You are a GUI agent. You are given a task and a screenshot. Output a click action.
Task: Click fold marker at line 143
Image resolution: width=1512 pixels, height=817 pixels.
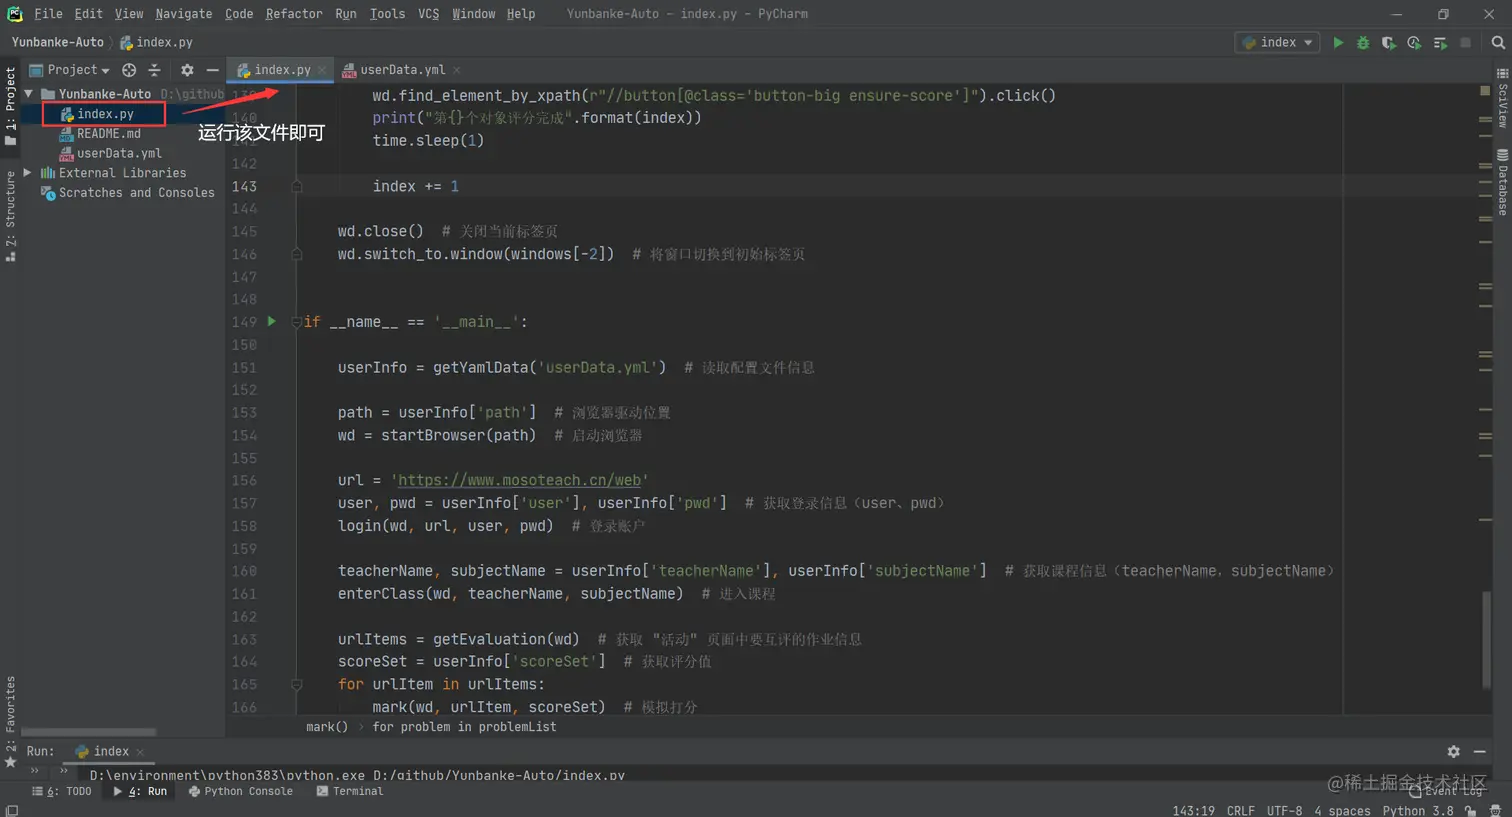click(297, 187)
